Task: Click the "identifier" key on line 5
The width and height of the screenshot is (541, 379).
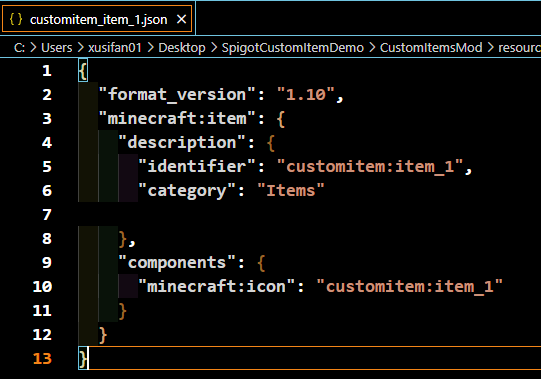Action: (x=197, y=166)
